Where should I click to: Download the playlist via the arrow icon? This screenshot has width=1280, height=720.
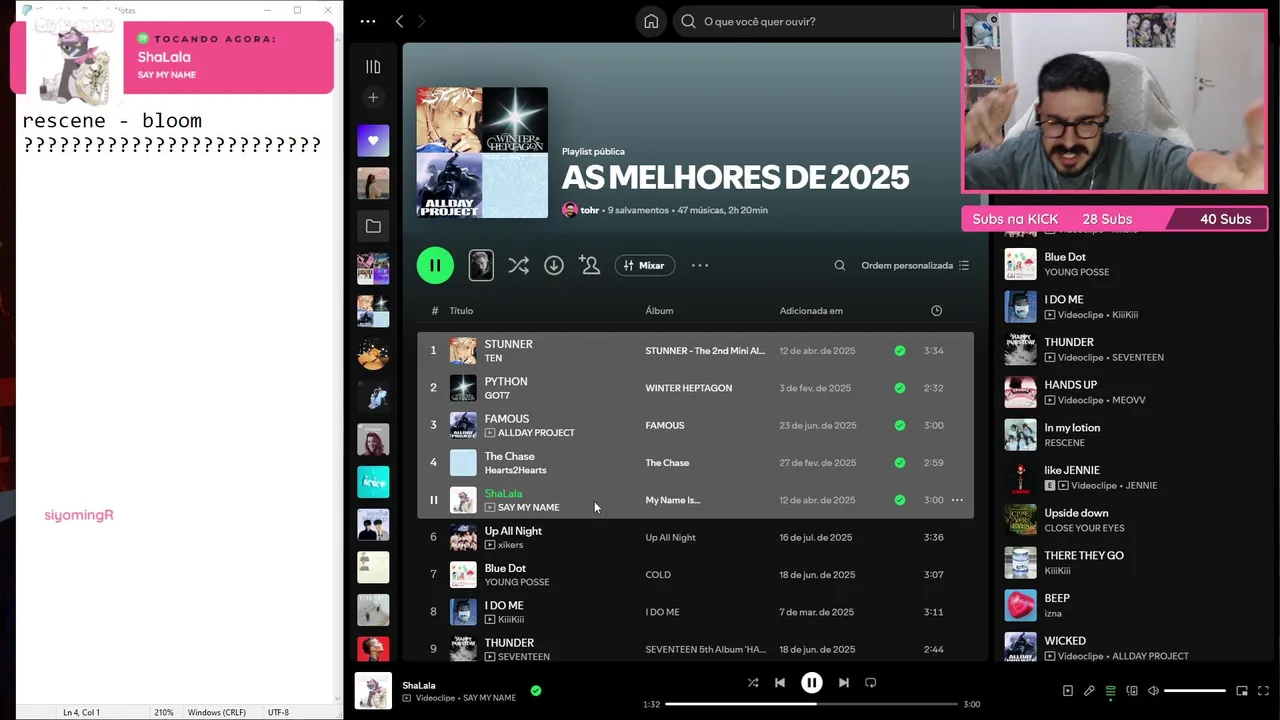(554, 265)
